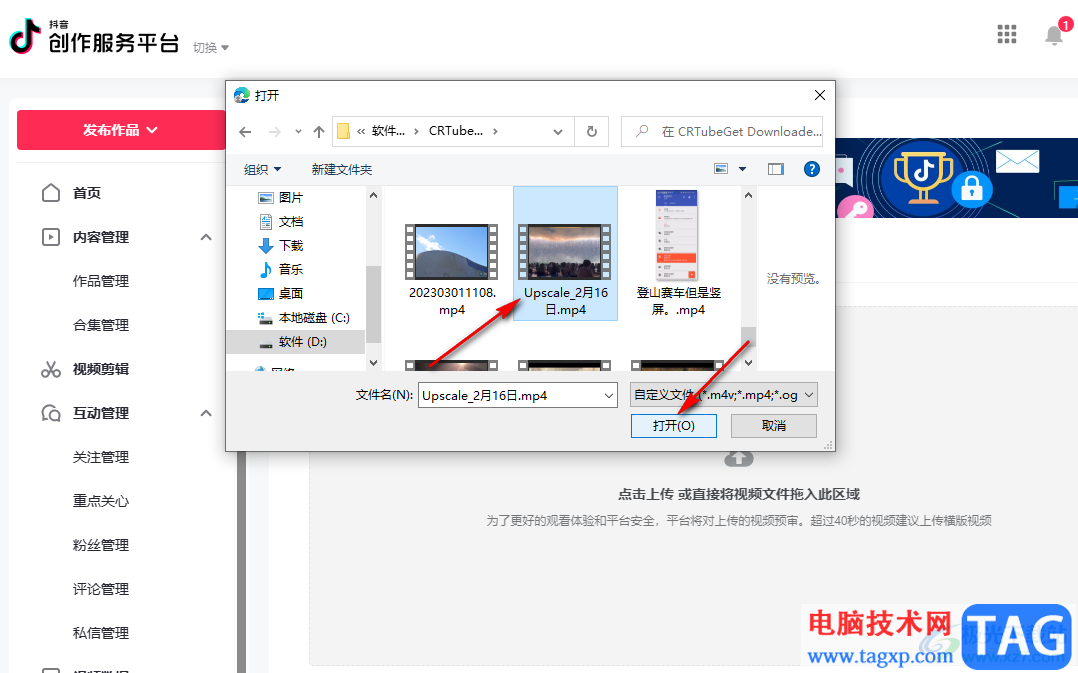Open the 切换 platform switcher
This screenshot has width=1078, height=673.
click(x=210, y=47)
